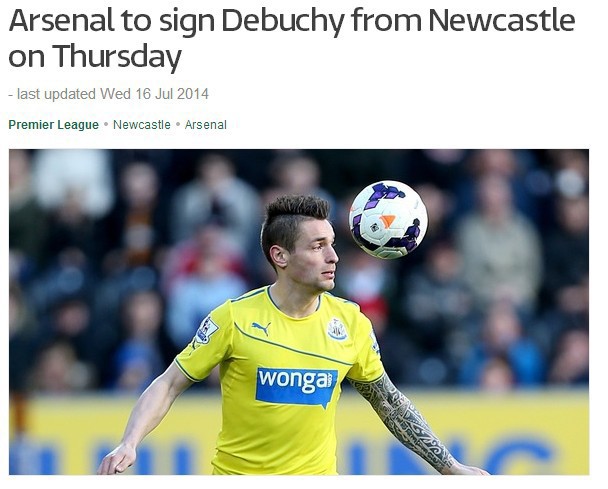Click the player's tattooed forearm

click(x=405, y=421)
